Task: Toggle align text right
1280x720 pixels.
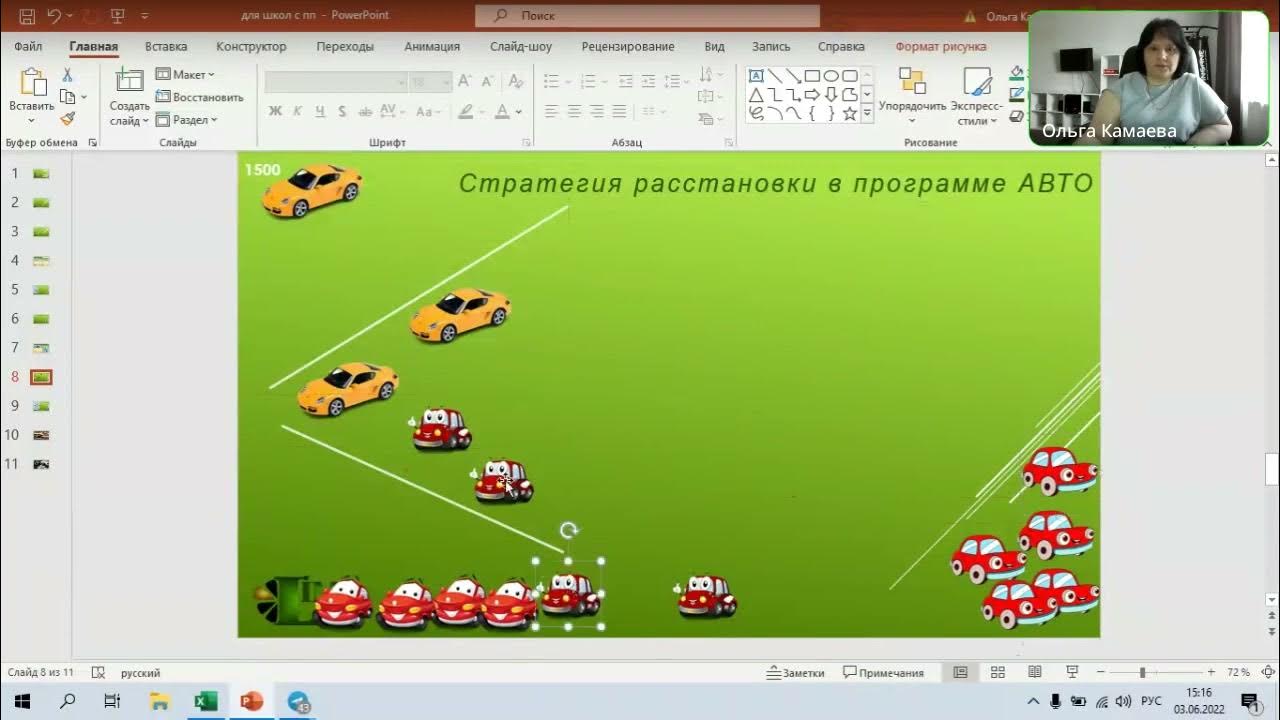Action: 597,112
